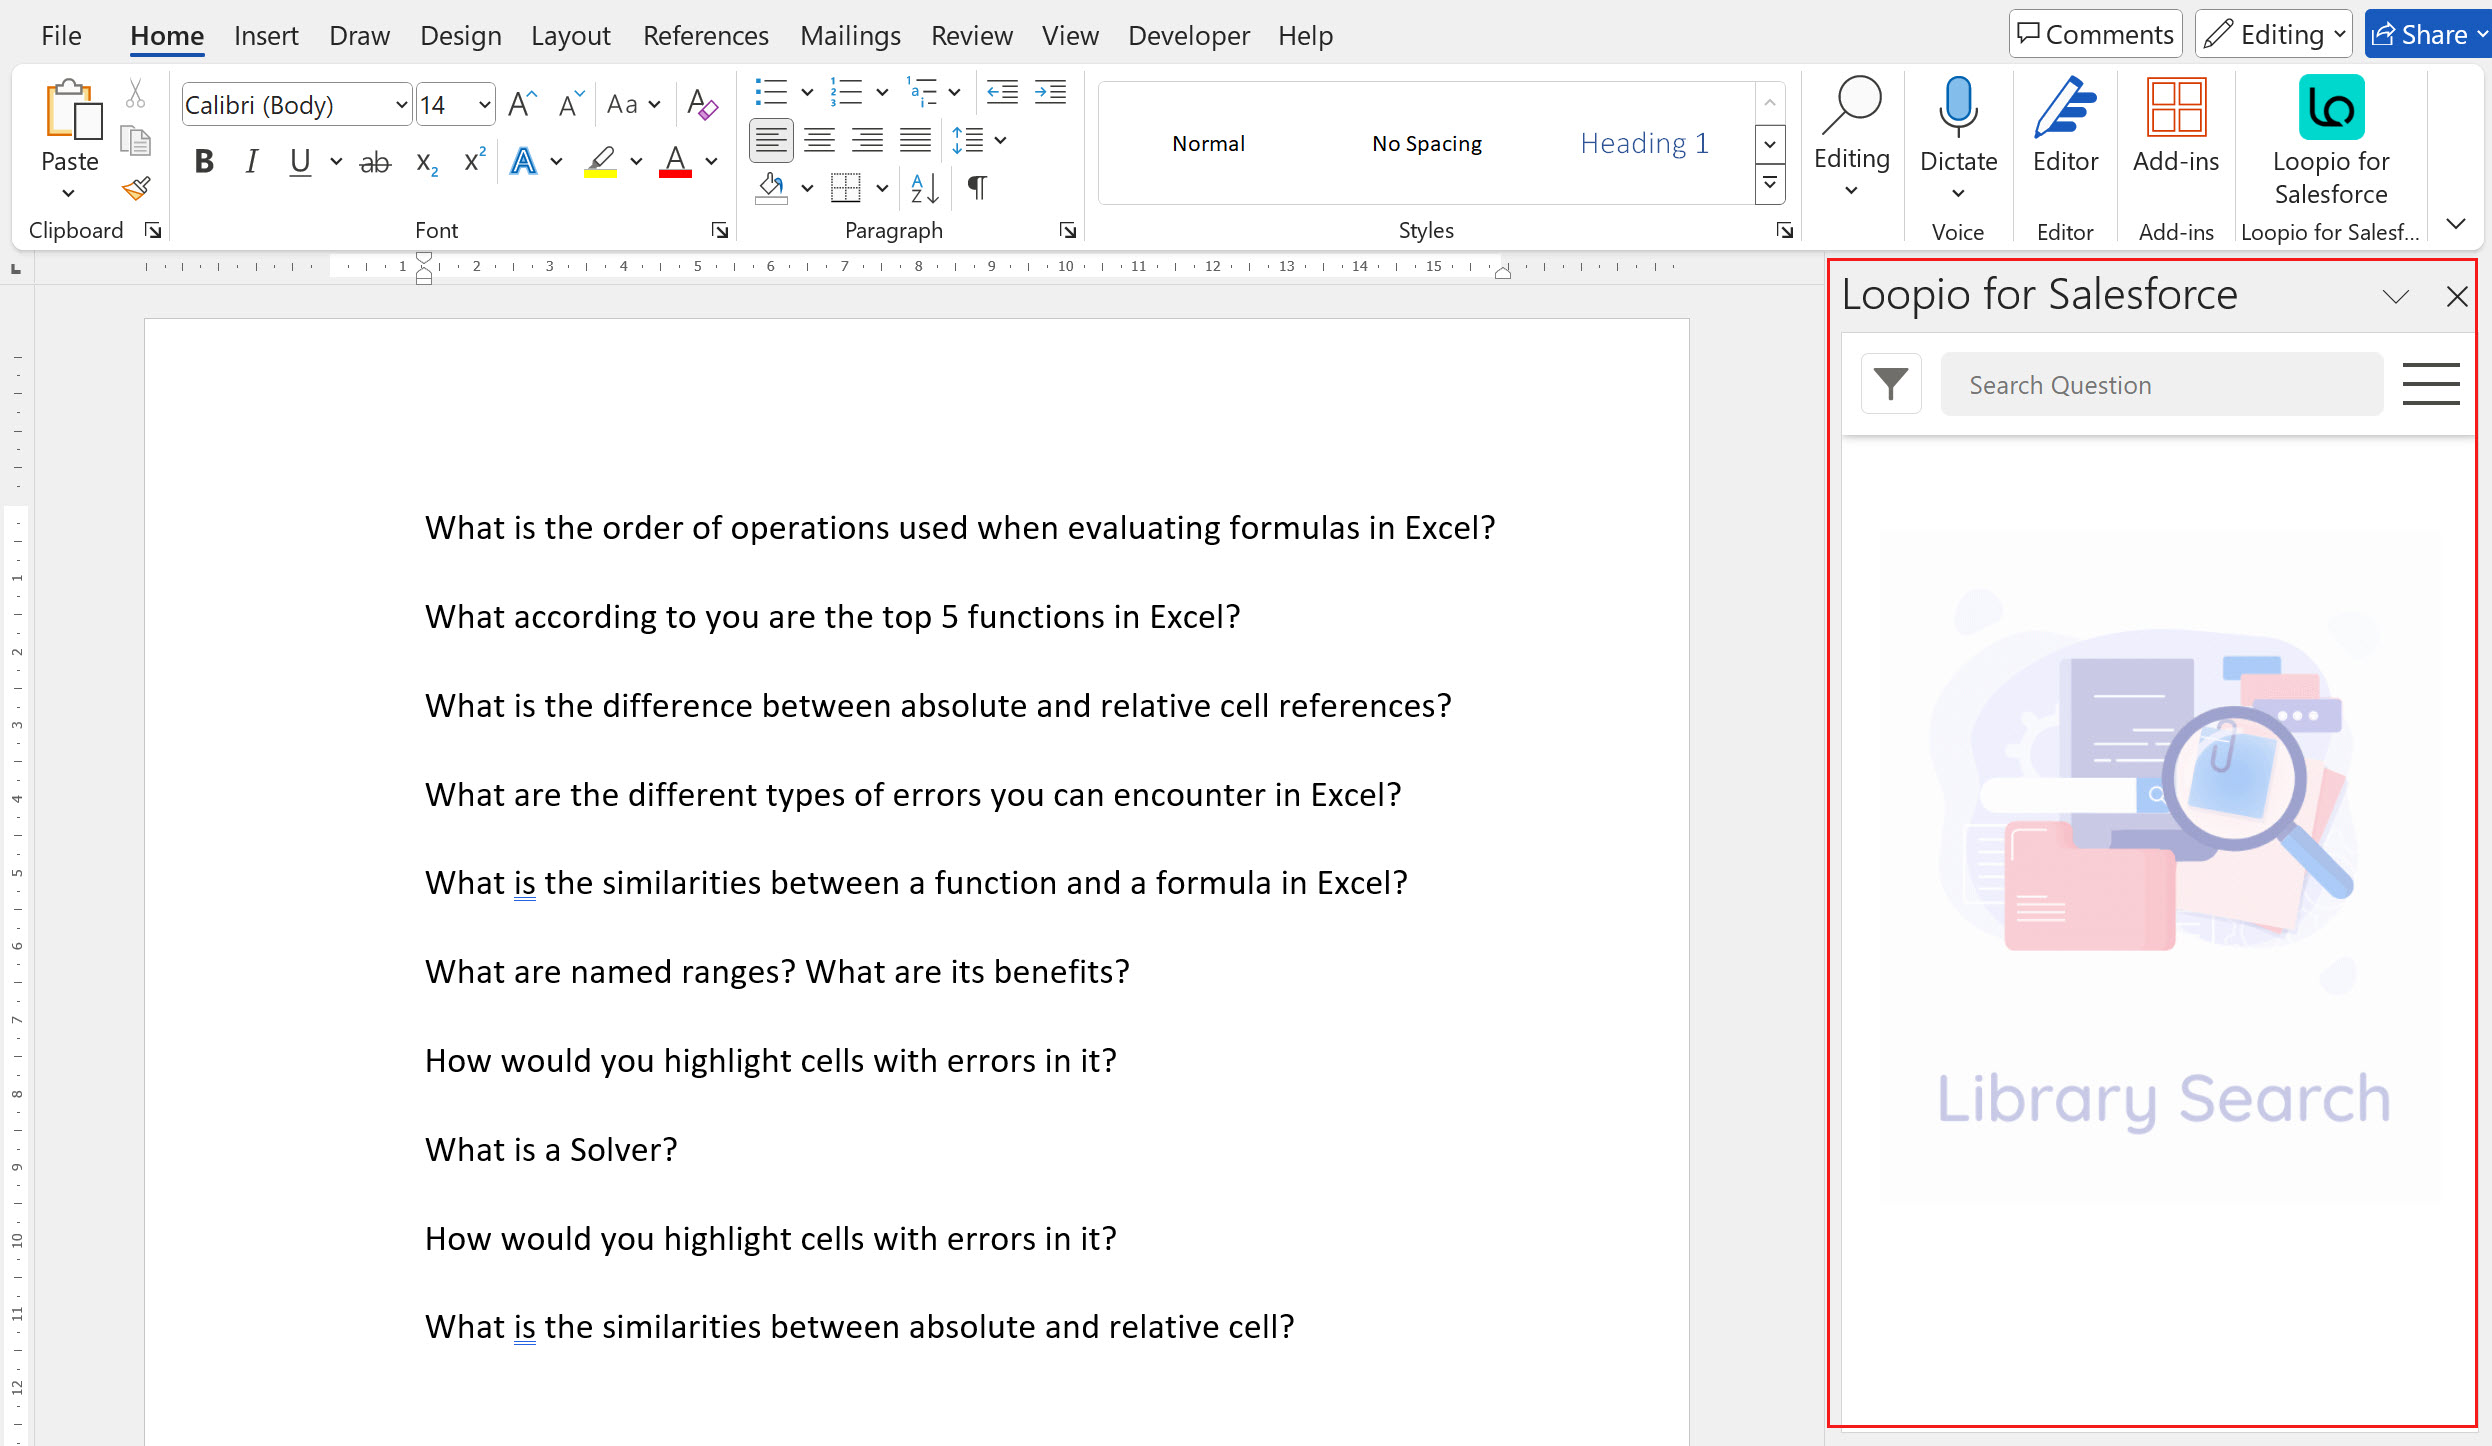Apply shading paint bucket icon

click(771, 188)
